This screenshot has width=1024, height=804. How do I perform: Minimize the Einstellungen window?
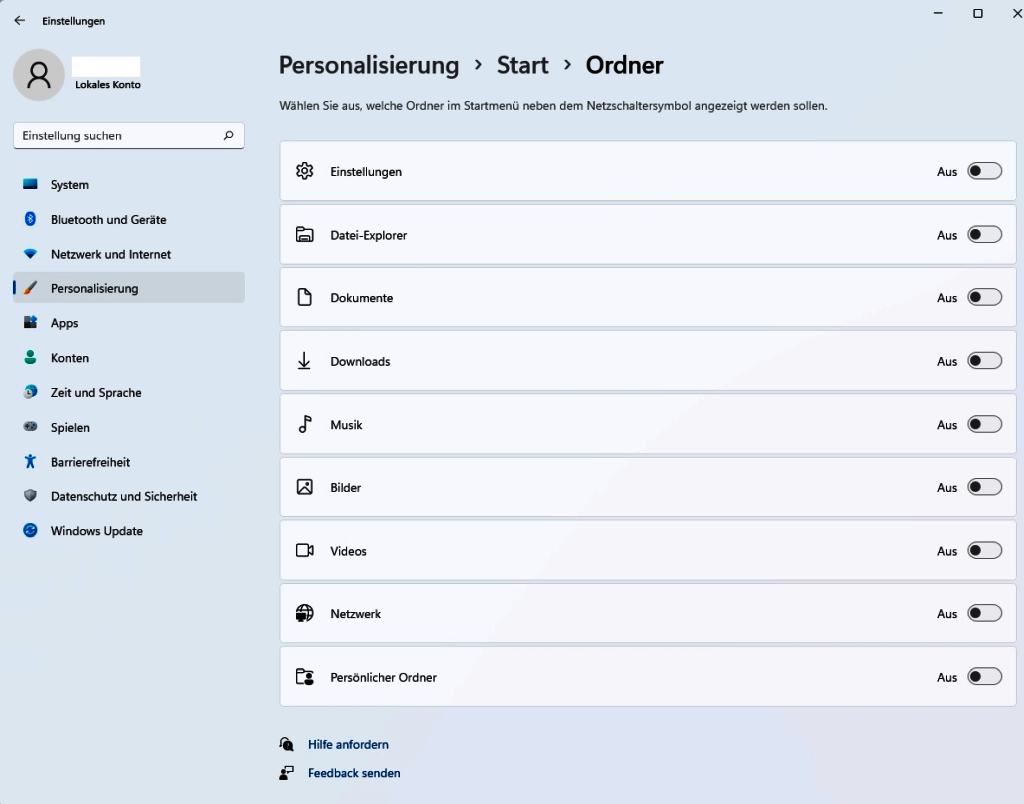(938, 13)
